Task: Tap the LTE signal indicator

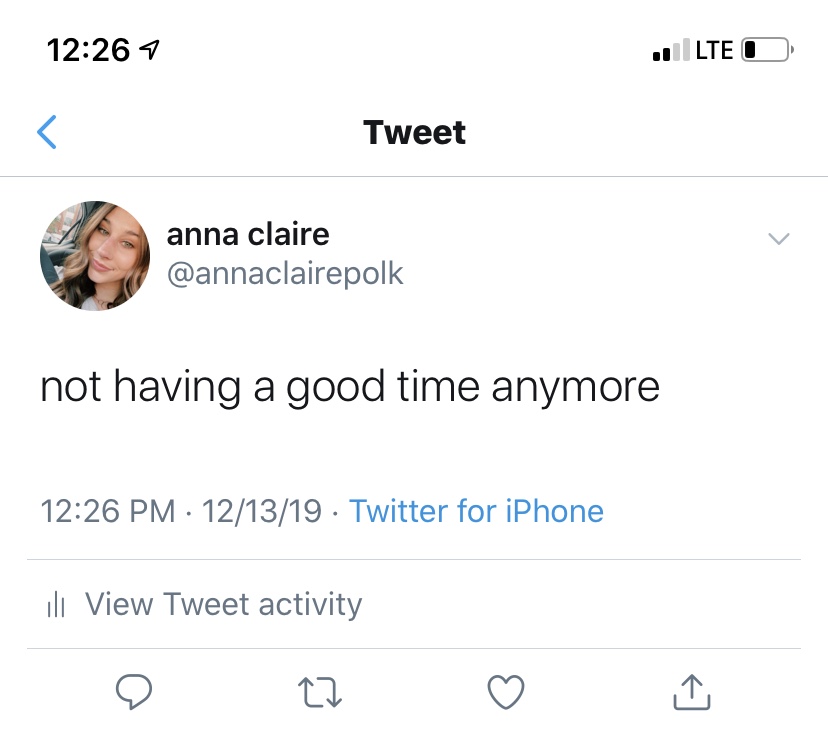Action: tap(714, 50)
